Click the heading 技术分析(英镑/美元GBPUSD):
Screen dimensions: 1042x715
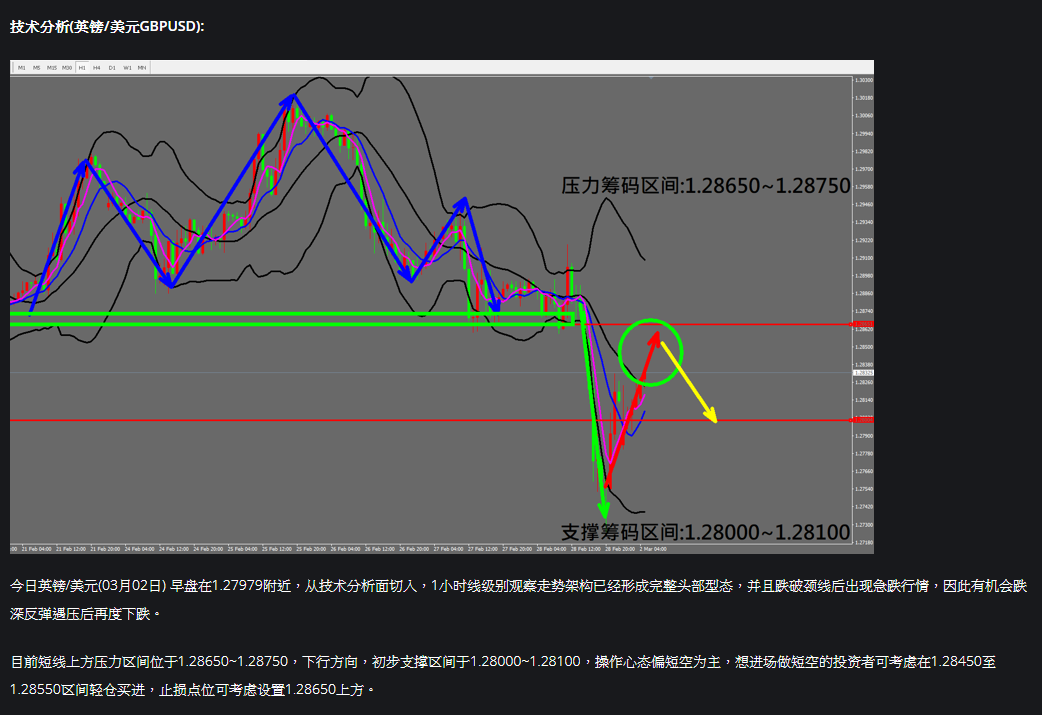[107, 27]
